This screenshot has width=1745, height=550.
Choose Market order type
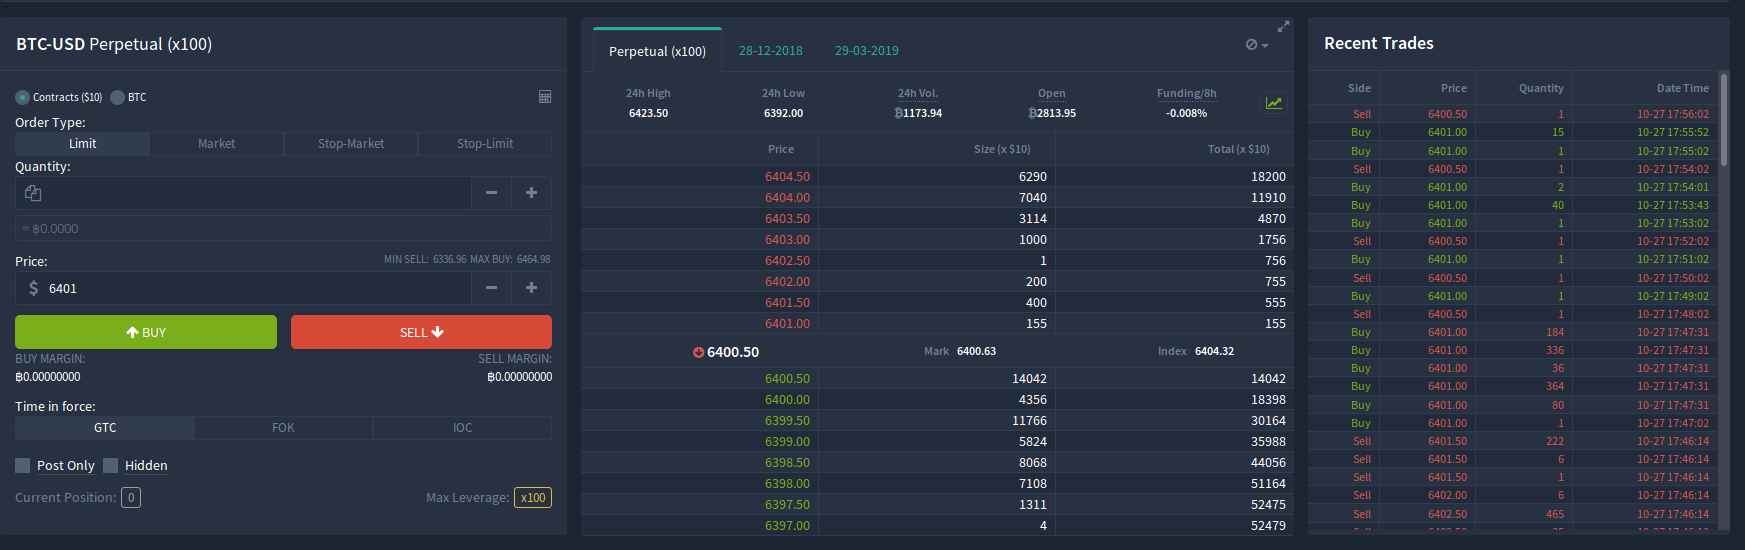[216, 144]
